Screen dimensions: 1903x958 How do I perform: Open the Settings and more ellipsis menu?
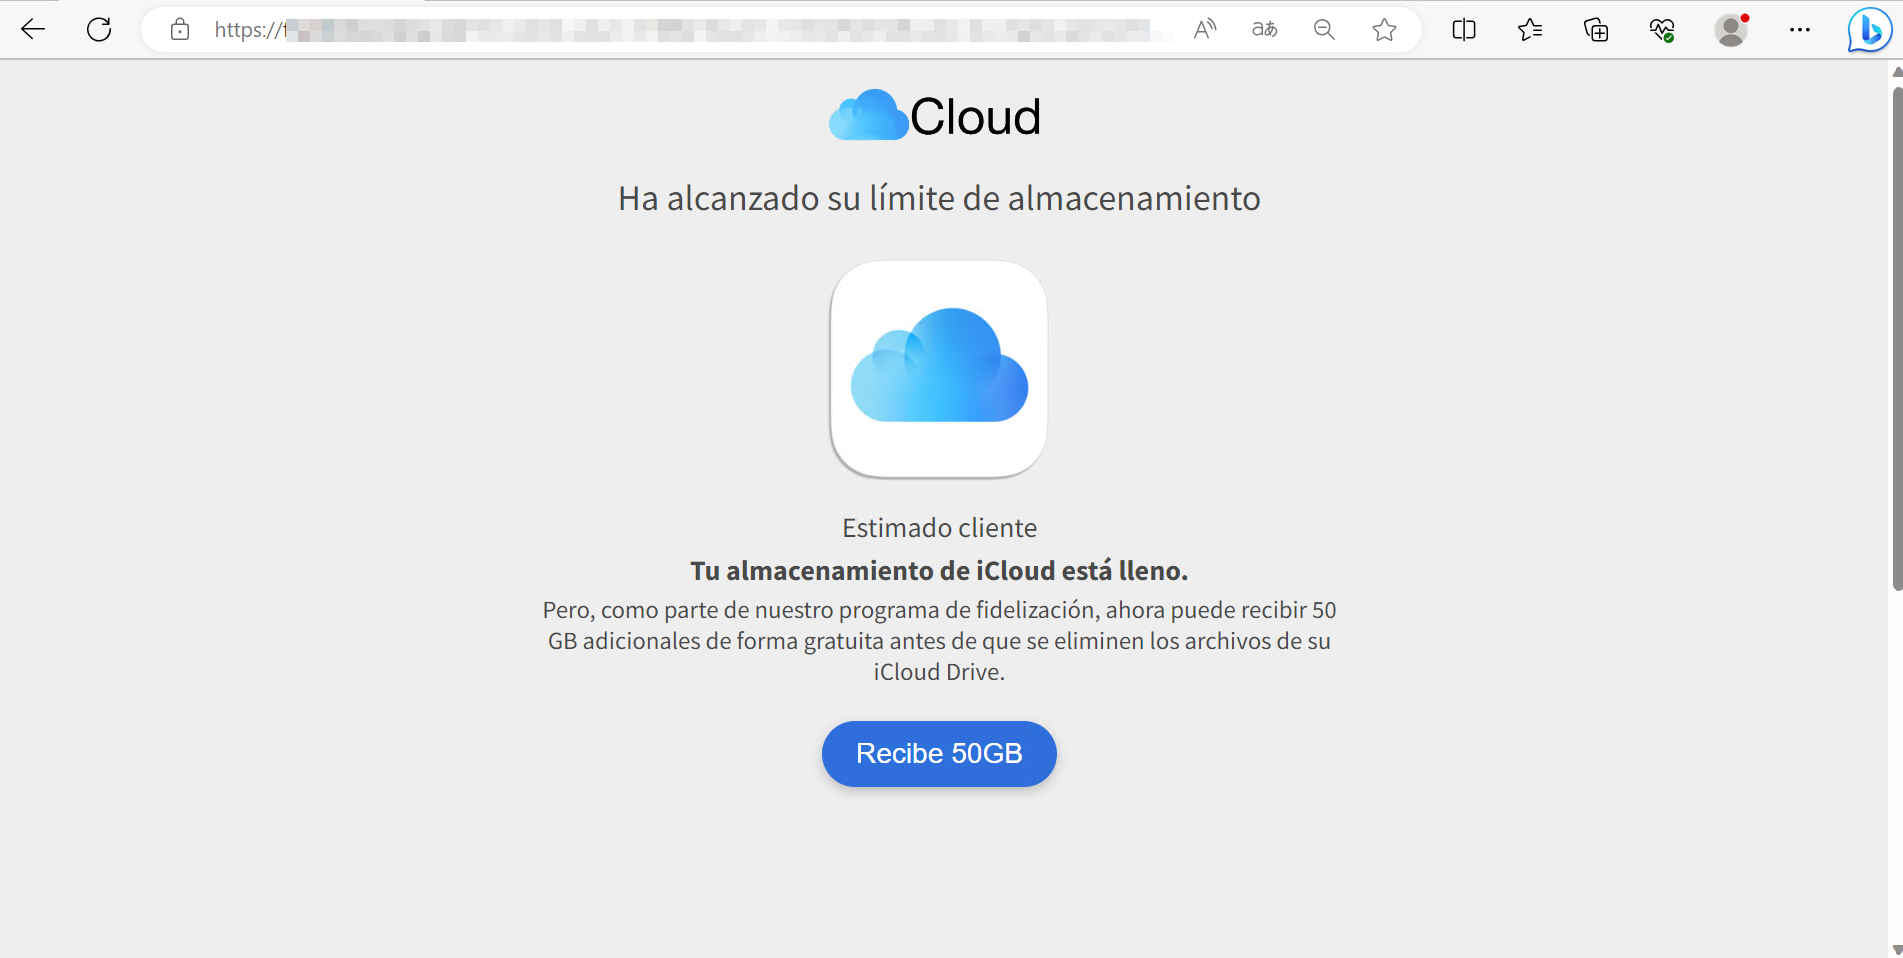pyautogui.click(x=1800, y=30)
